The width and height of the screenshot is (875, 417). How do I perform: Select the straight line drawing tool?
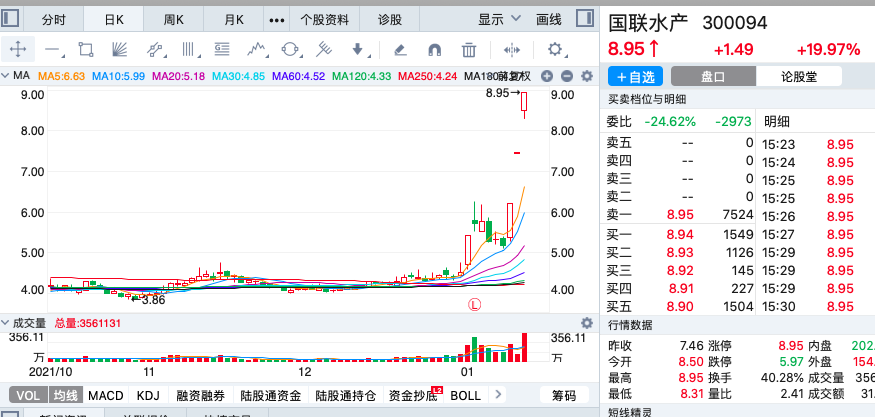[x=53, y=50]
